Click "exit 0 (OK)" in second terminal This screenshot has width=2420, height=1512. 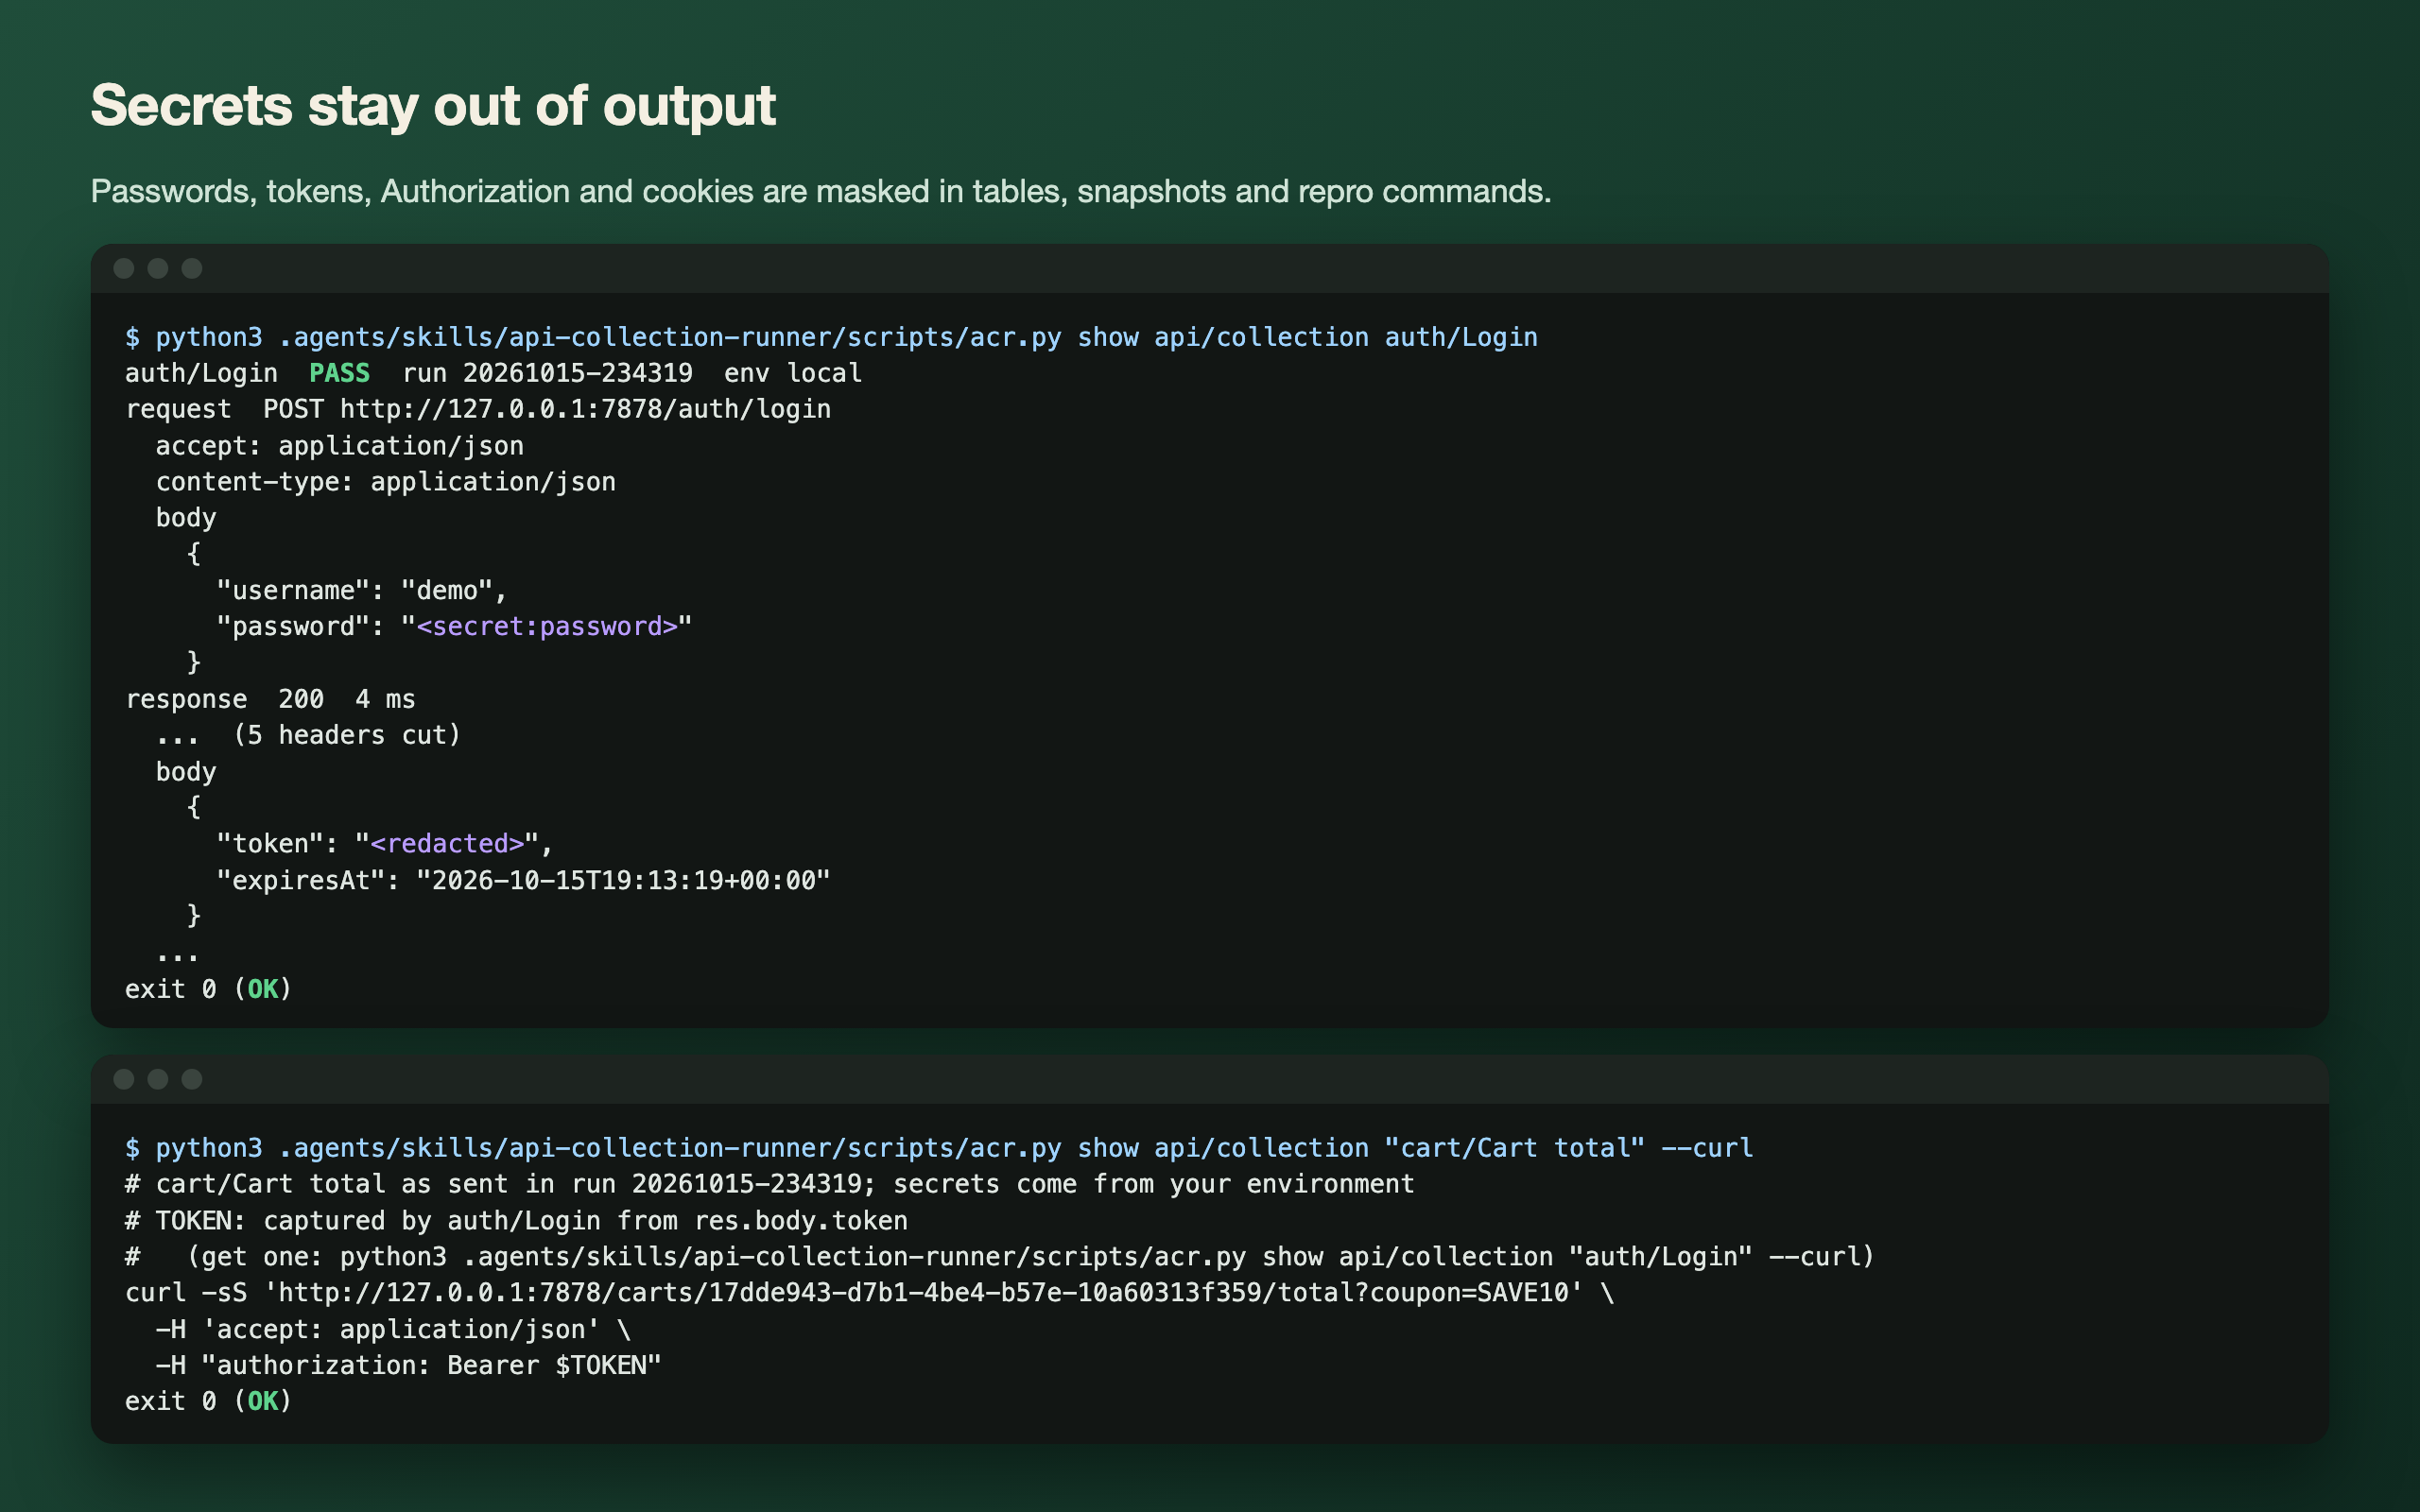[208, 1402]
